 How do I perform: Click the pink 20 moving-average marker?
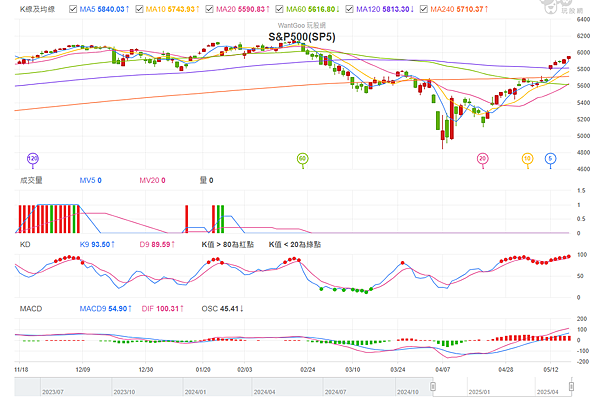coord(483,159)
